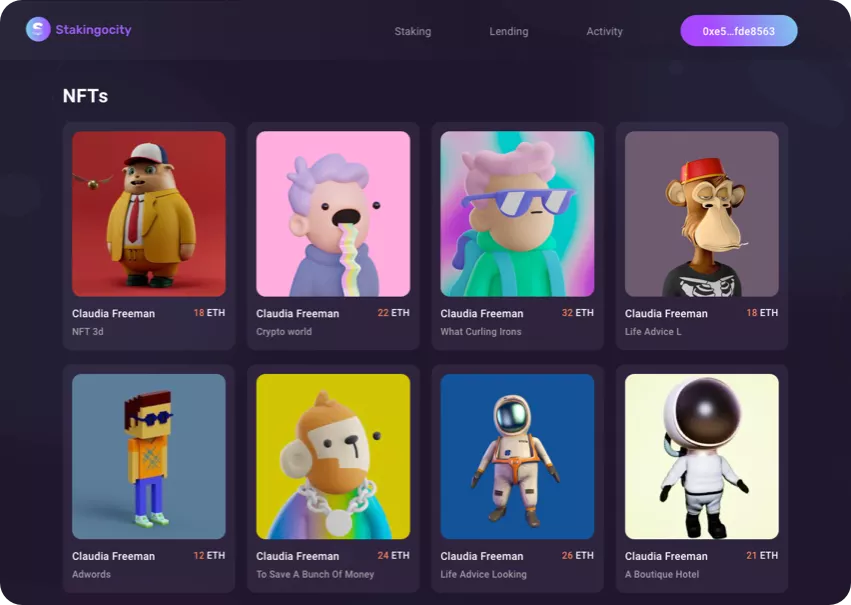Click the 'To Save A Bunch Of Money' title
Viewport: 851px width, 605px height.
point(315,574)
